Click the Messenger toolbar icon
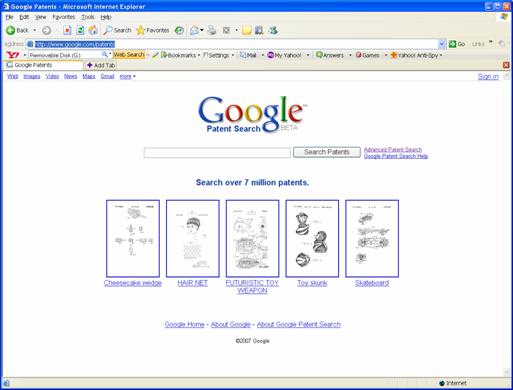 [x=273, y=30]
